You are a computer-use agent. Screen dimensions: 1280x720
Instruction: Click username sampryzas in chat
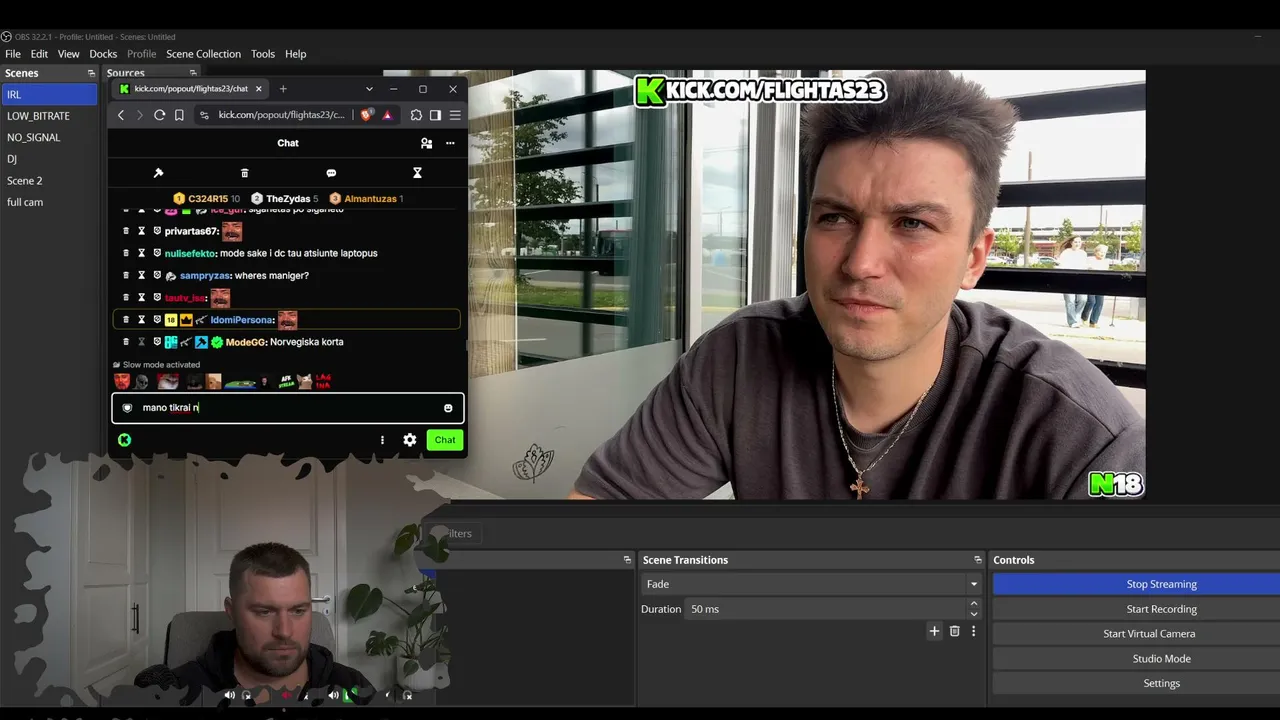203,275
